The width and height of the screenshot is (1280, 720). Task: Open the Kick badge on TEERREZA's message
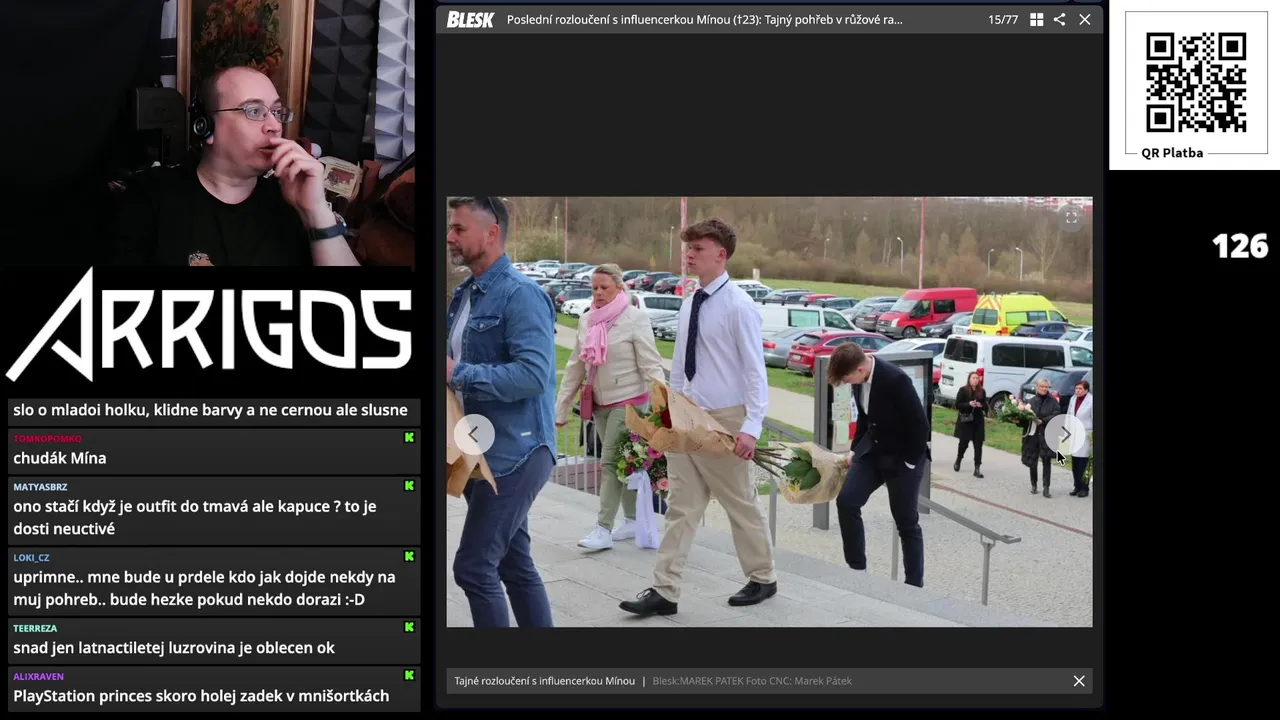coord(409,628)
